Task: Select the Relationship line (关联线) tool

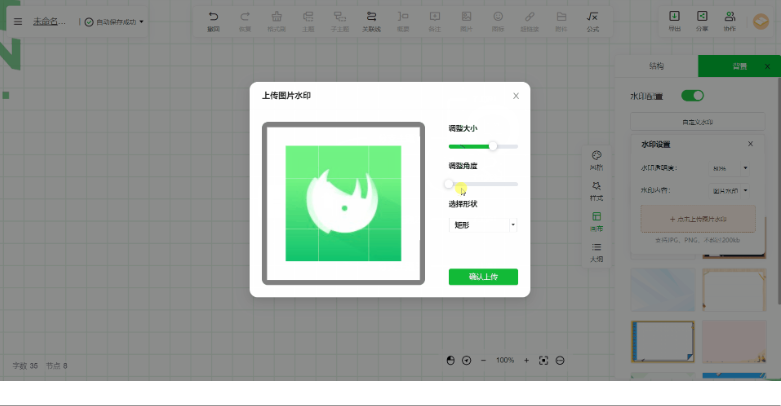Action: 372,22
